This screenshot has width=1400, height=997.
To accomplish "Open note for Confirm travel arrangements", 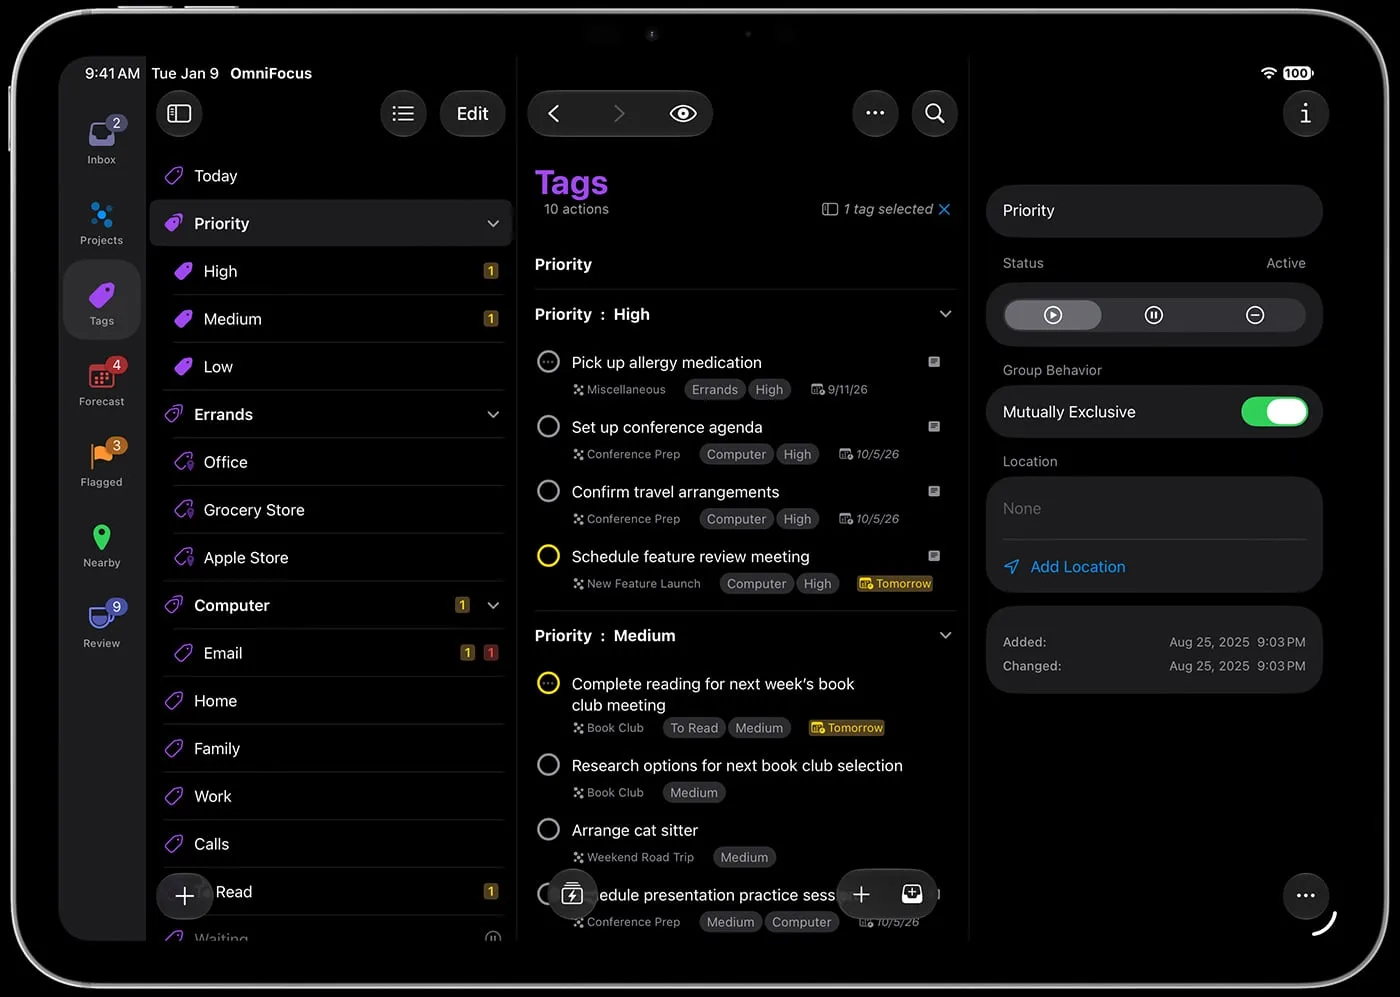I will pyautogui.click(x=934, y=491).
